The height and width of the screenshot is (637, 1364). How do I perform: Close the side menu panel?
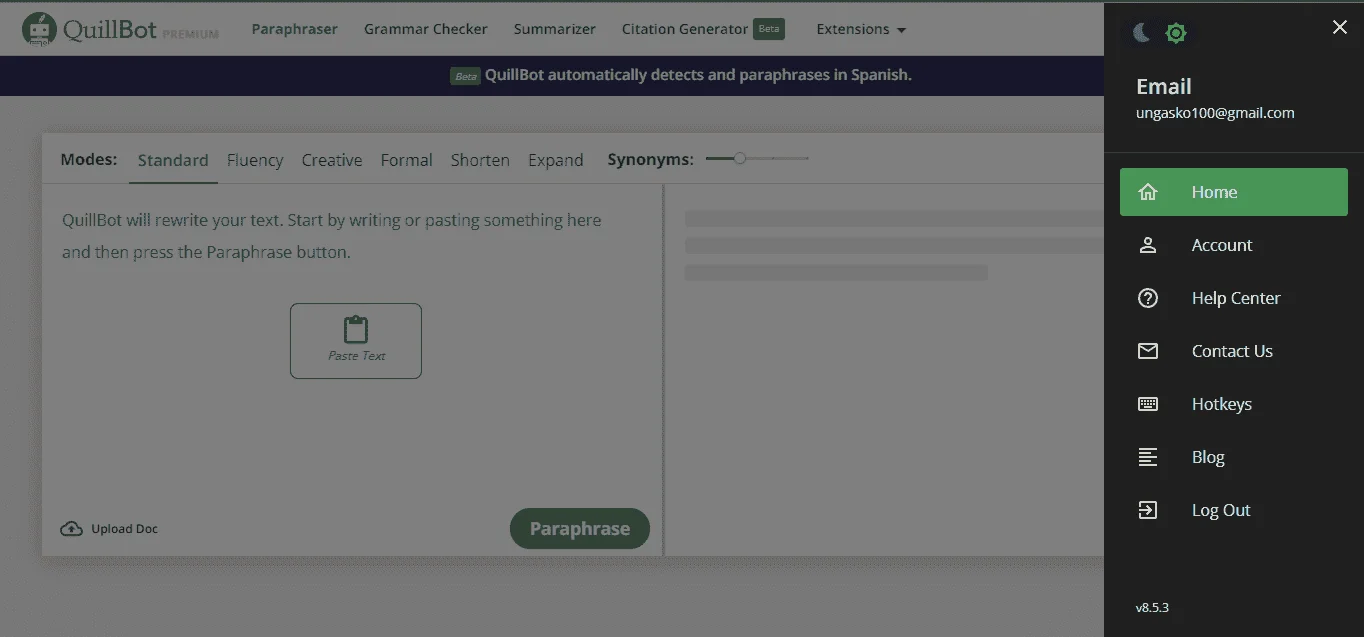1340,28
